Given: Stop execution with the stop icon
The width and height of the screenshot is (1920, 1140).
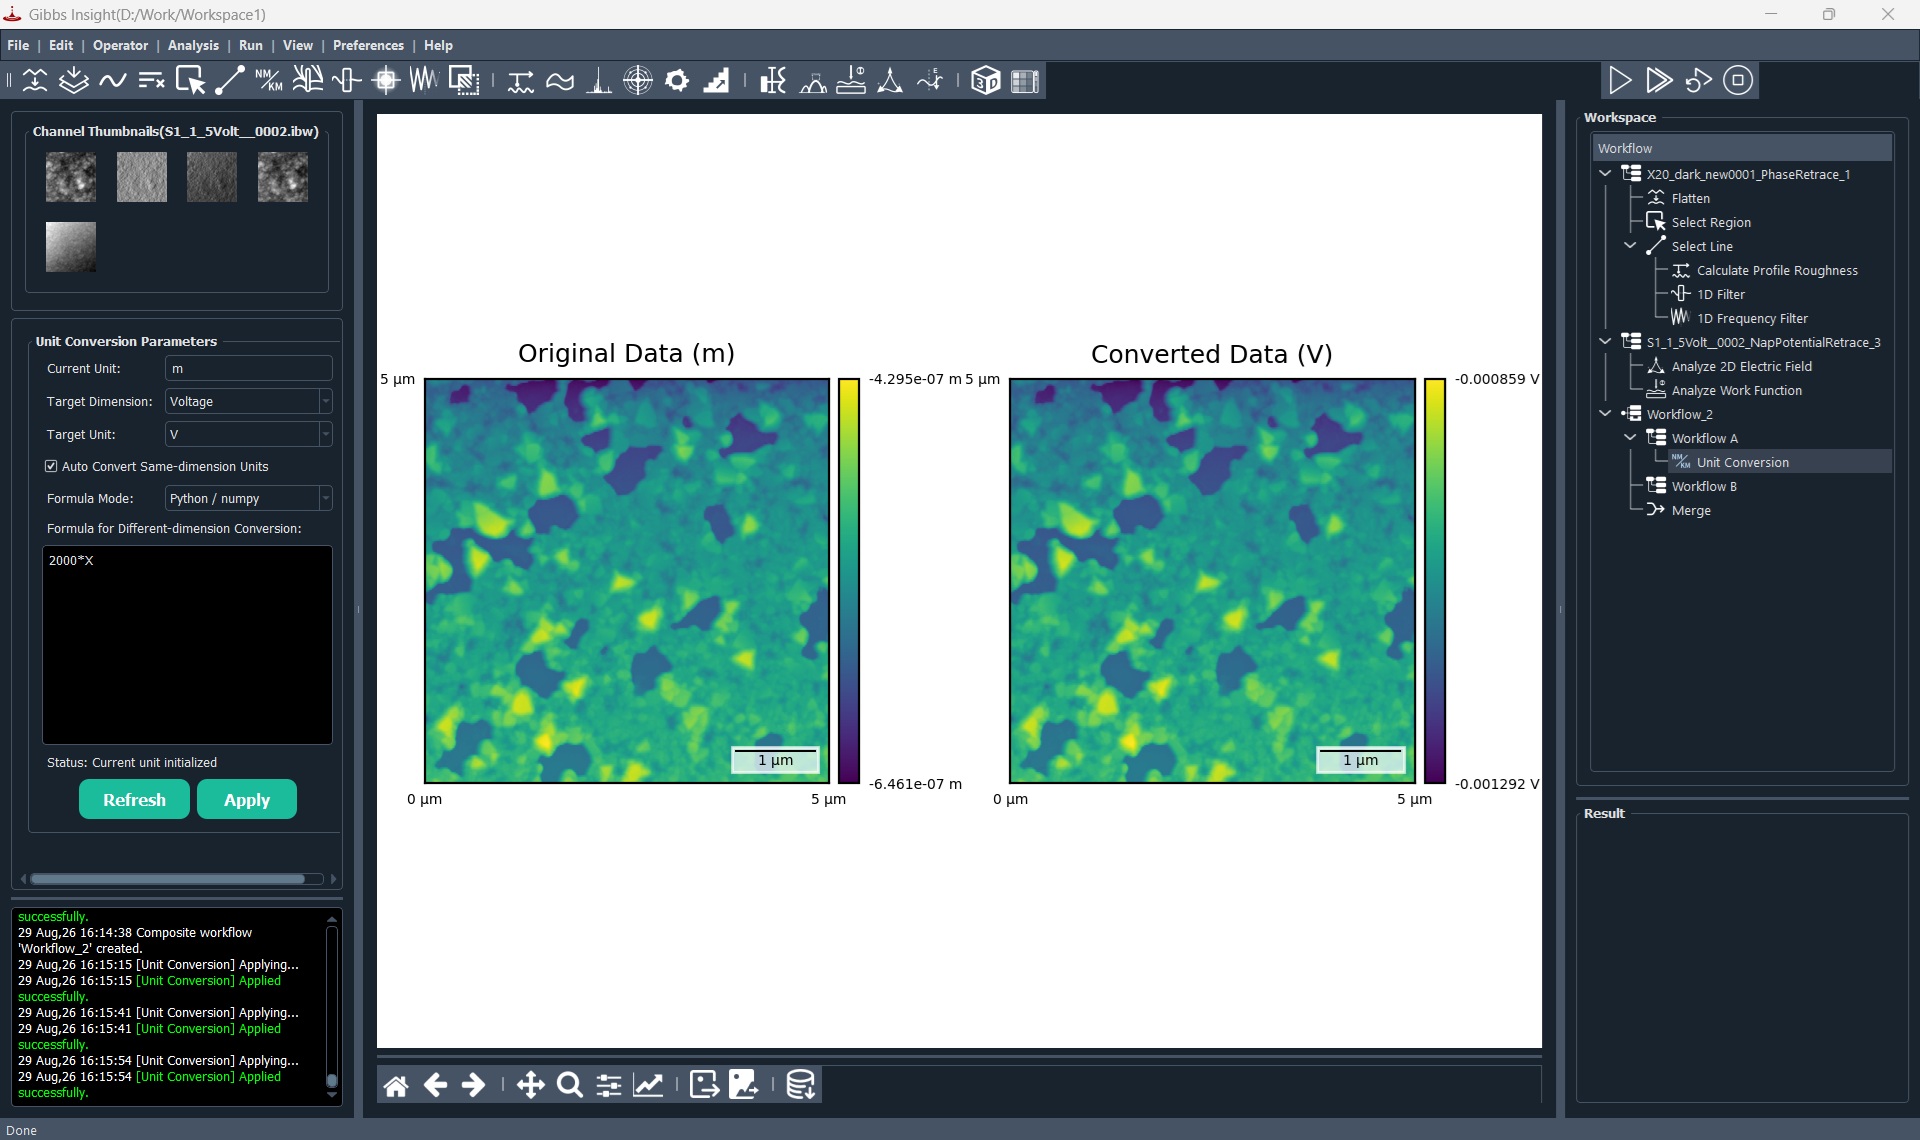Looking at the screenshot, I should tap(1738, 80).
